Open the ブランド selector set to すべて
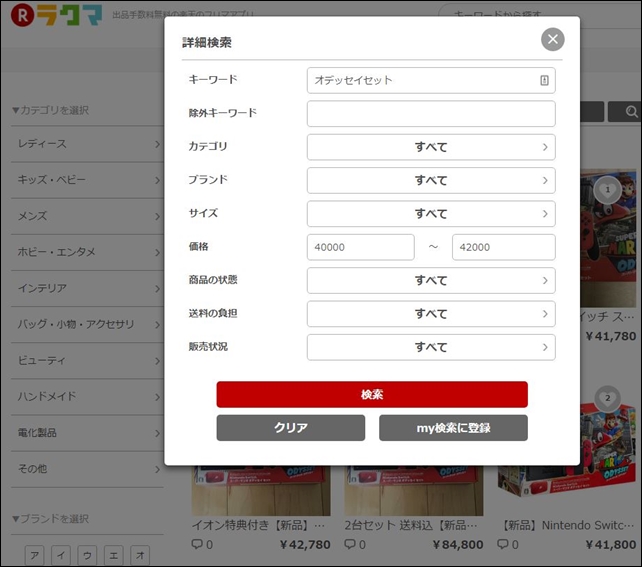642x567 pixels. point(431,181)
